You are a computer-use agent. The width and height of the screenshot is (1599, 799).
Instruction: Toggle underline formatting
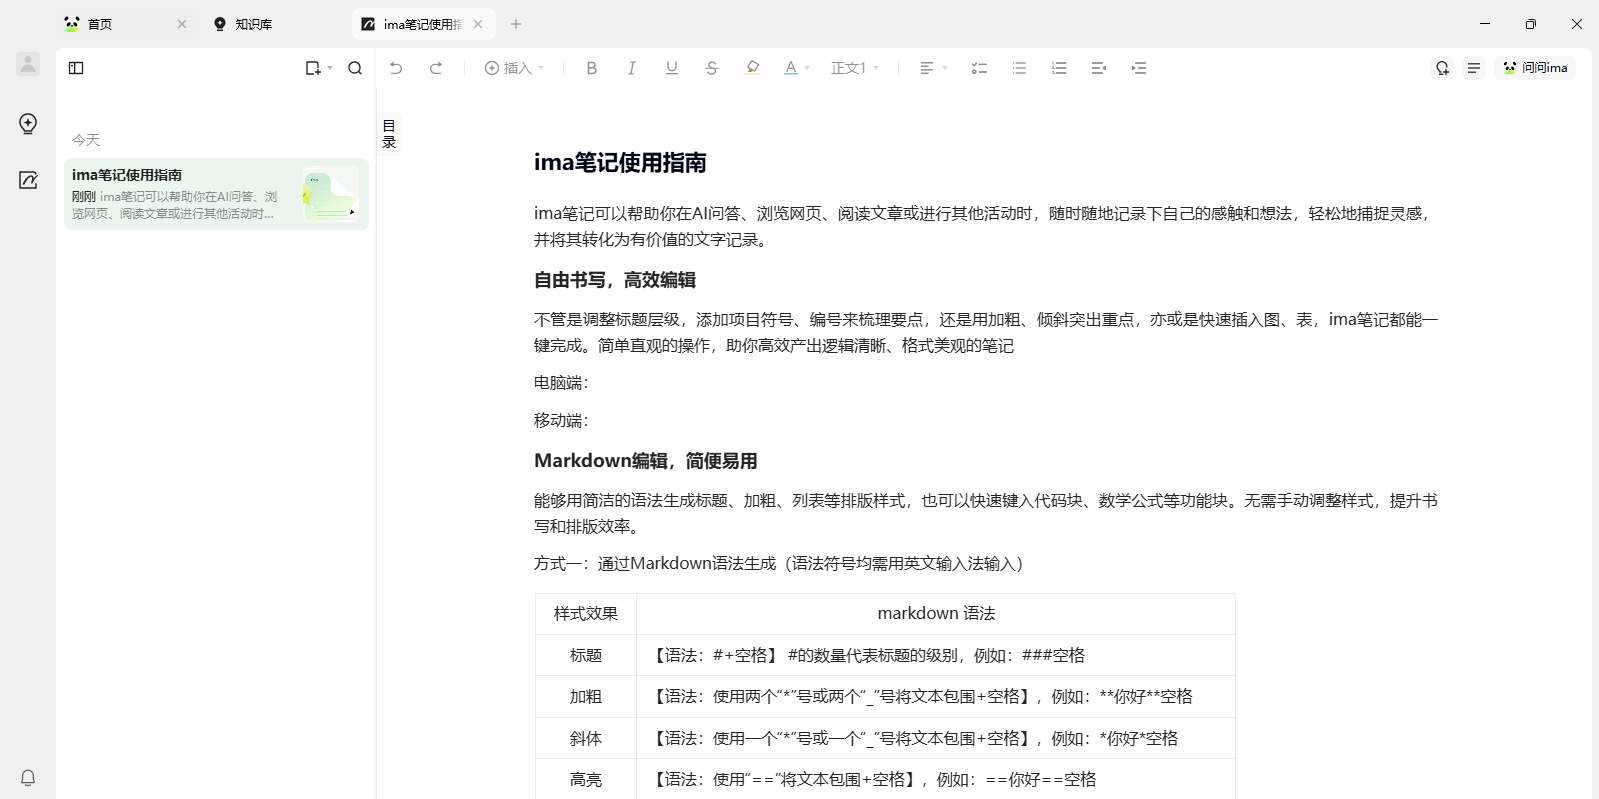tap(672, 68)
